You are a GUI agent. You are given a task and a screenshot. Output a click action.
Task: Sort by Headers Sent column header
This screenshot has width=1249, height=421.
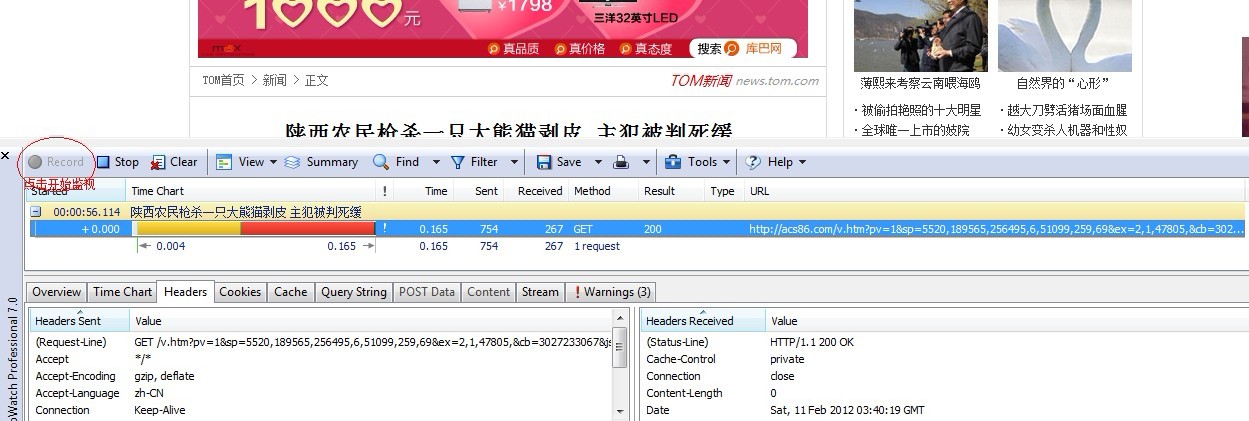click(x=79, y=321)
